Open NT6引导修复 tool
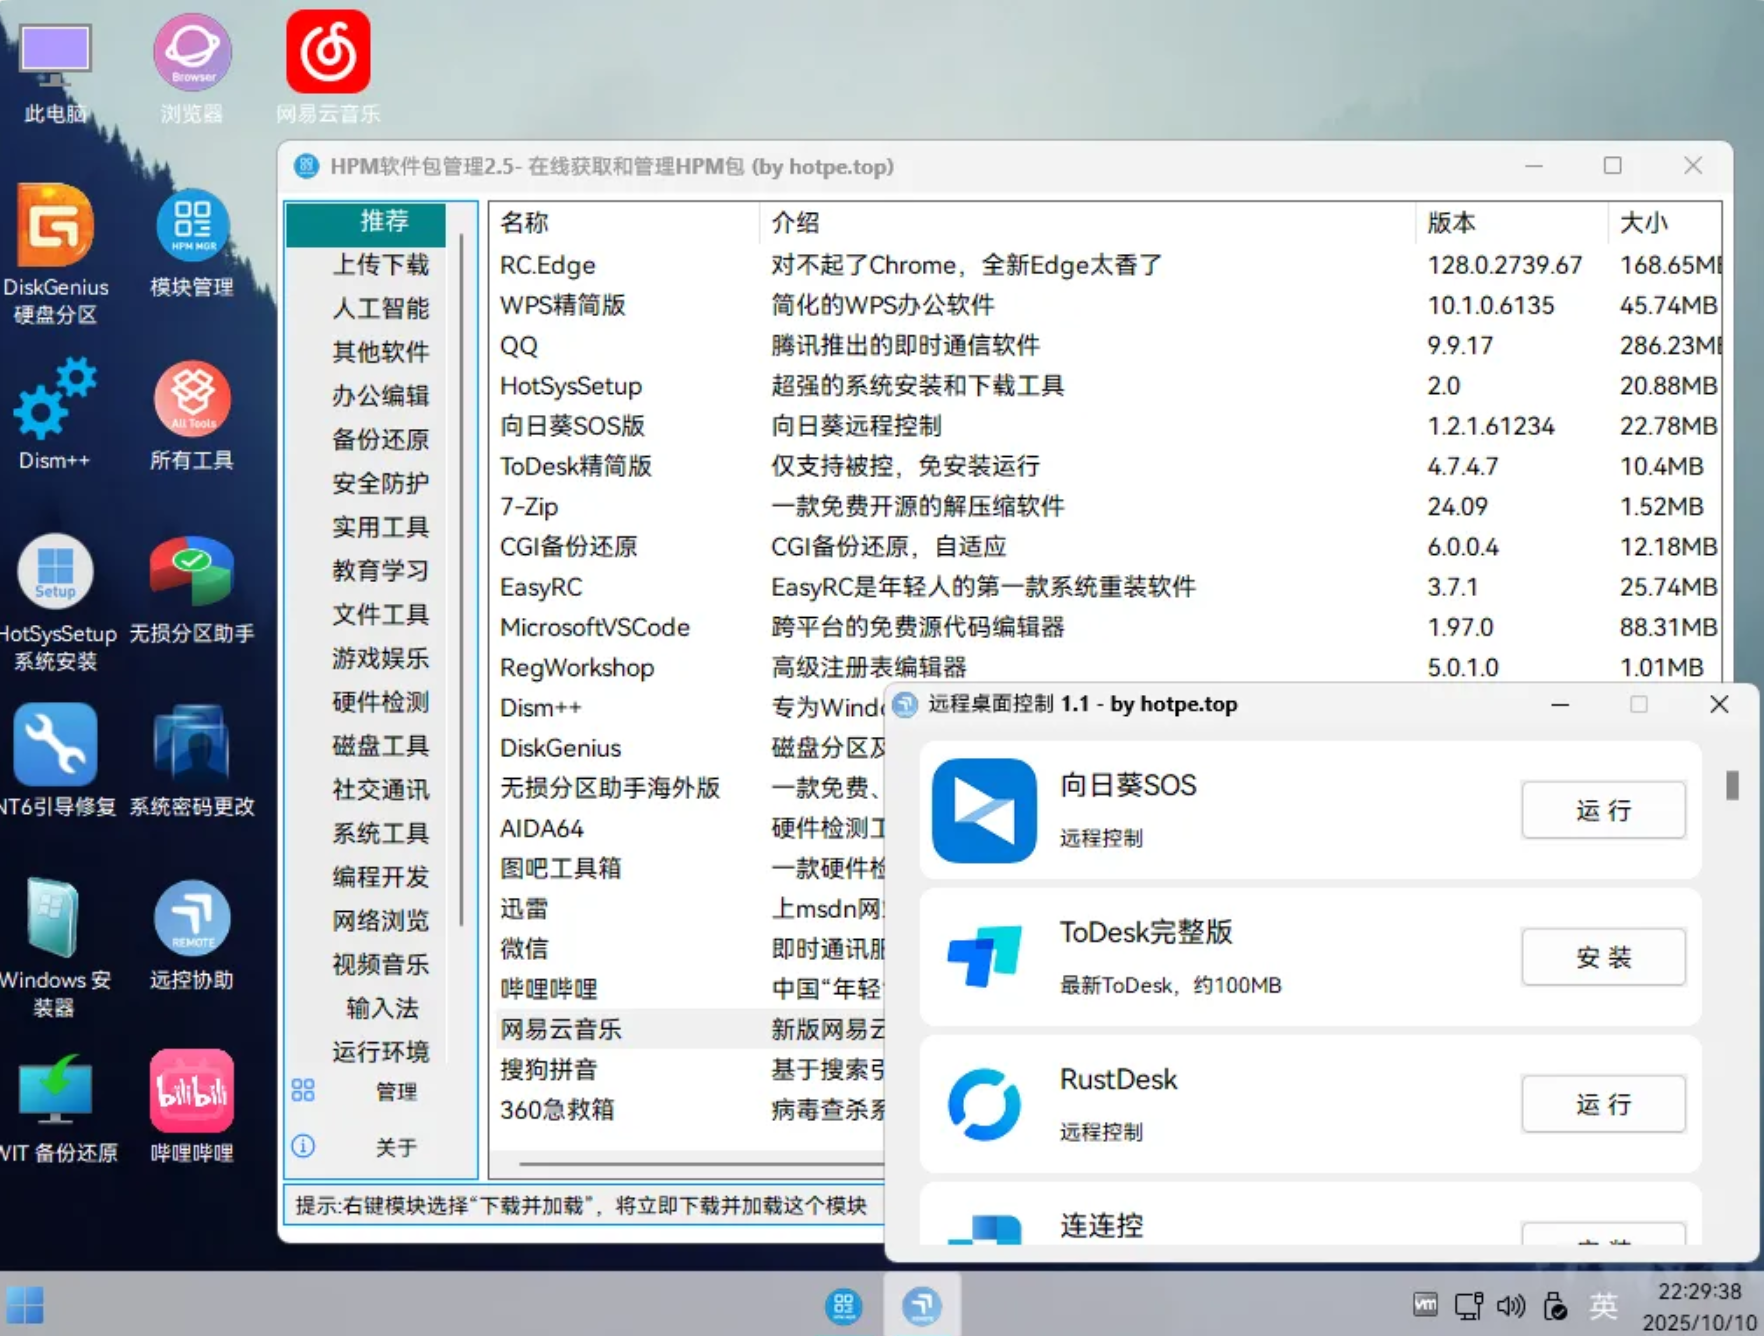 (x=55, y=745)
